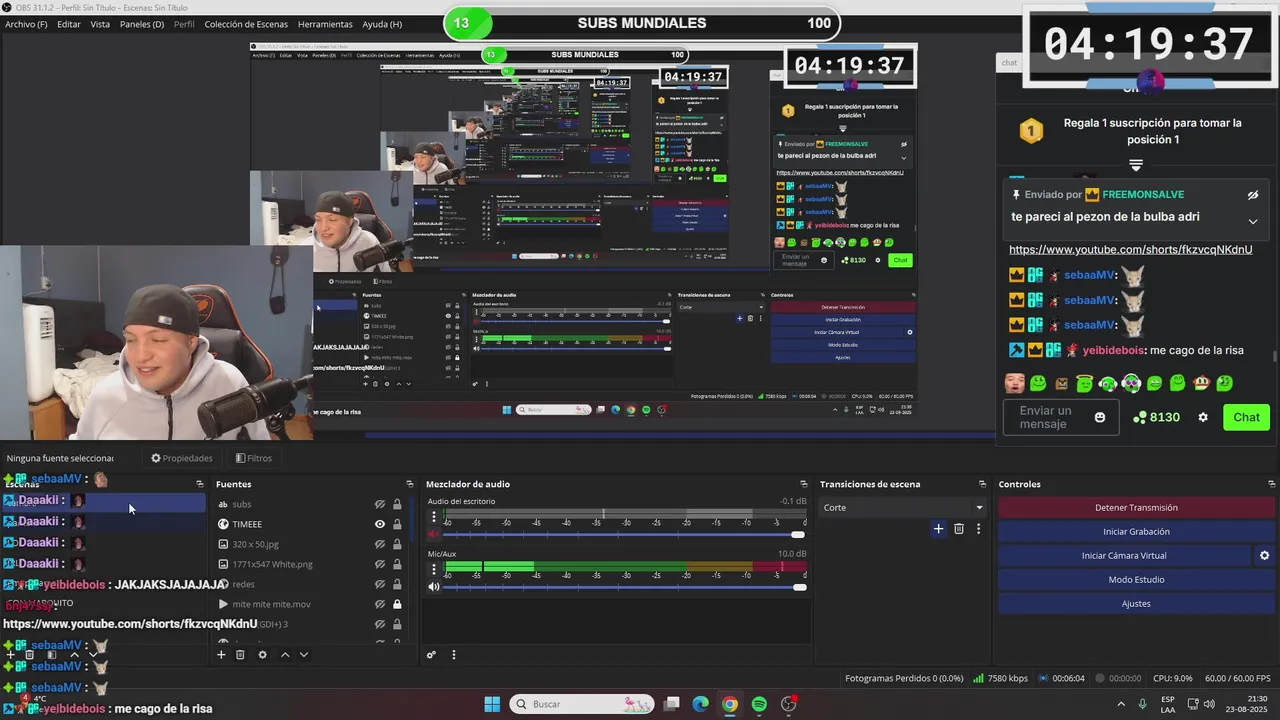Open Spotify from the Windows taskbar
Image resolution: width=1280 pixels, height=720 pixels.
[759, 704]
